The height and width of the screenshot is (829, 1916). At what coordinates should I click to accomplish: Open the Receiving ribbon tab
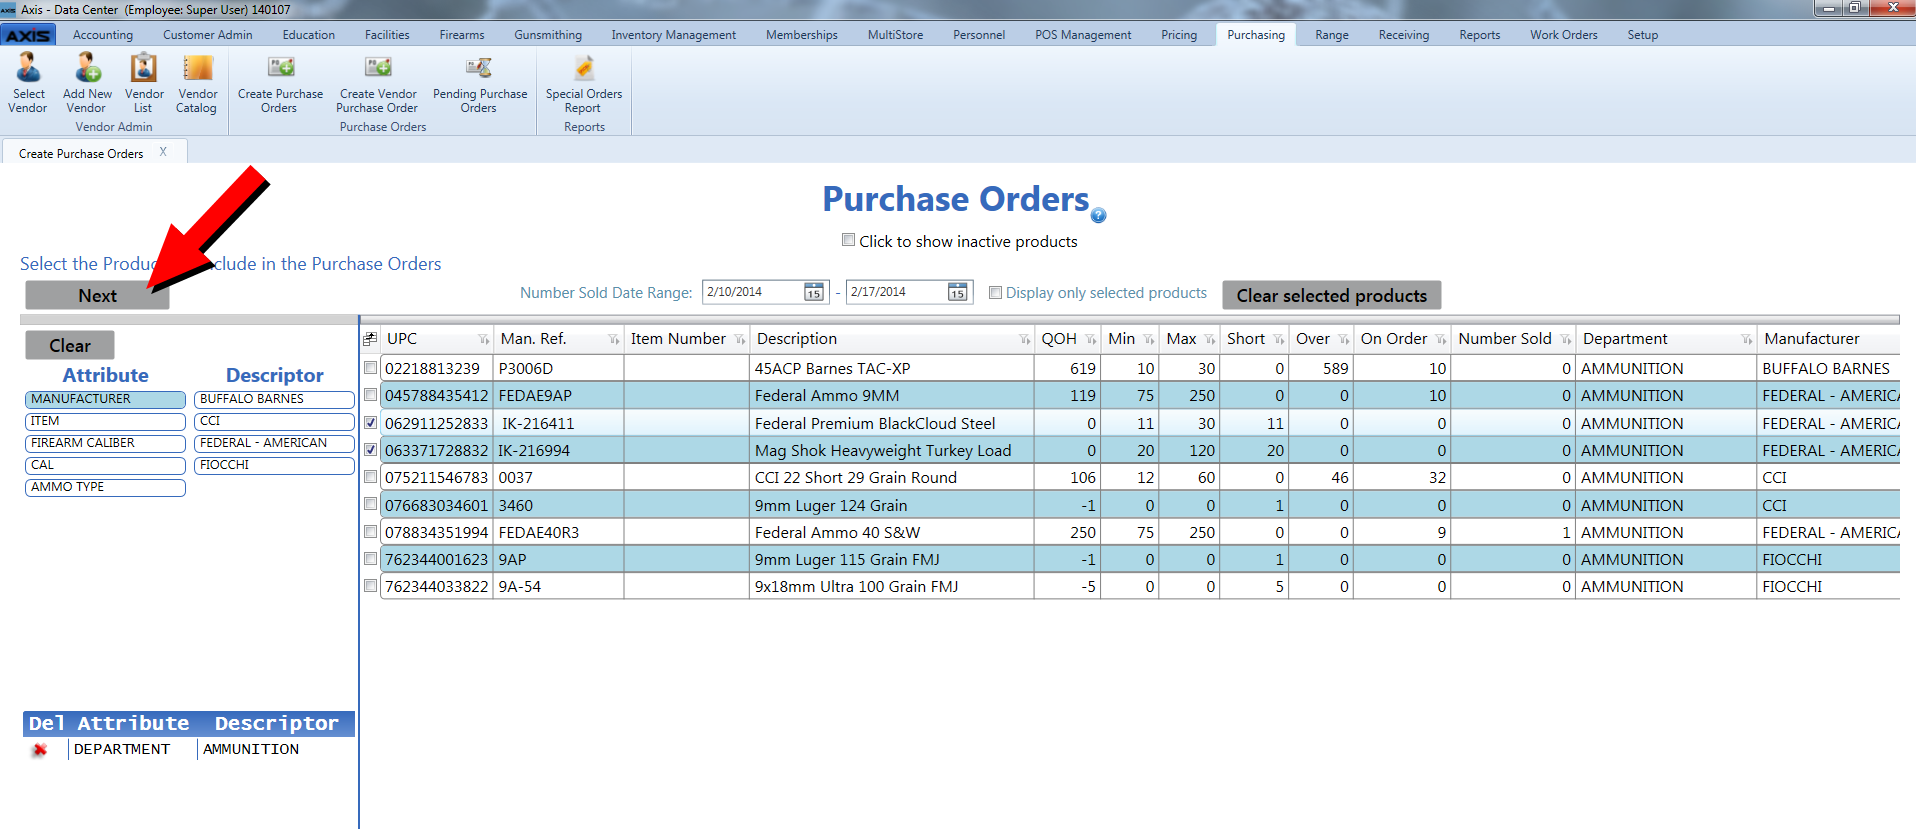(x=1403, y=35)
